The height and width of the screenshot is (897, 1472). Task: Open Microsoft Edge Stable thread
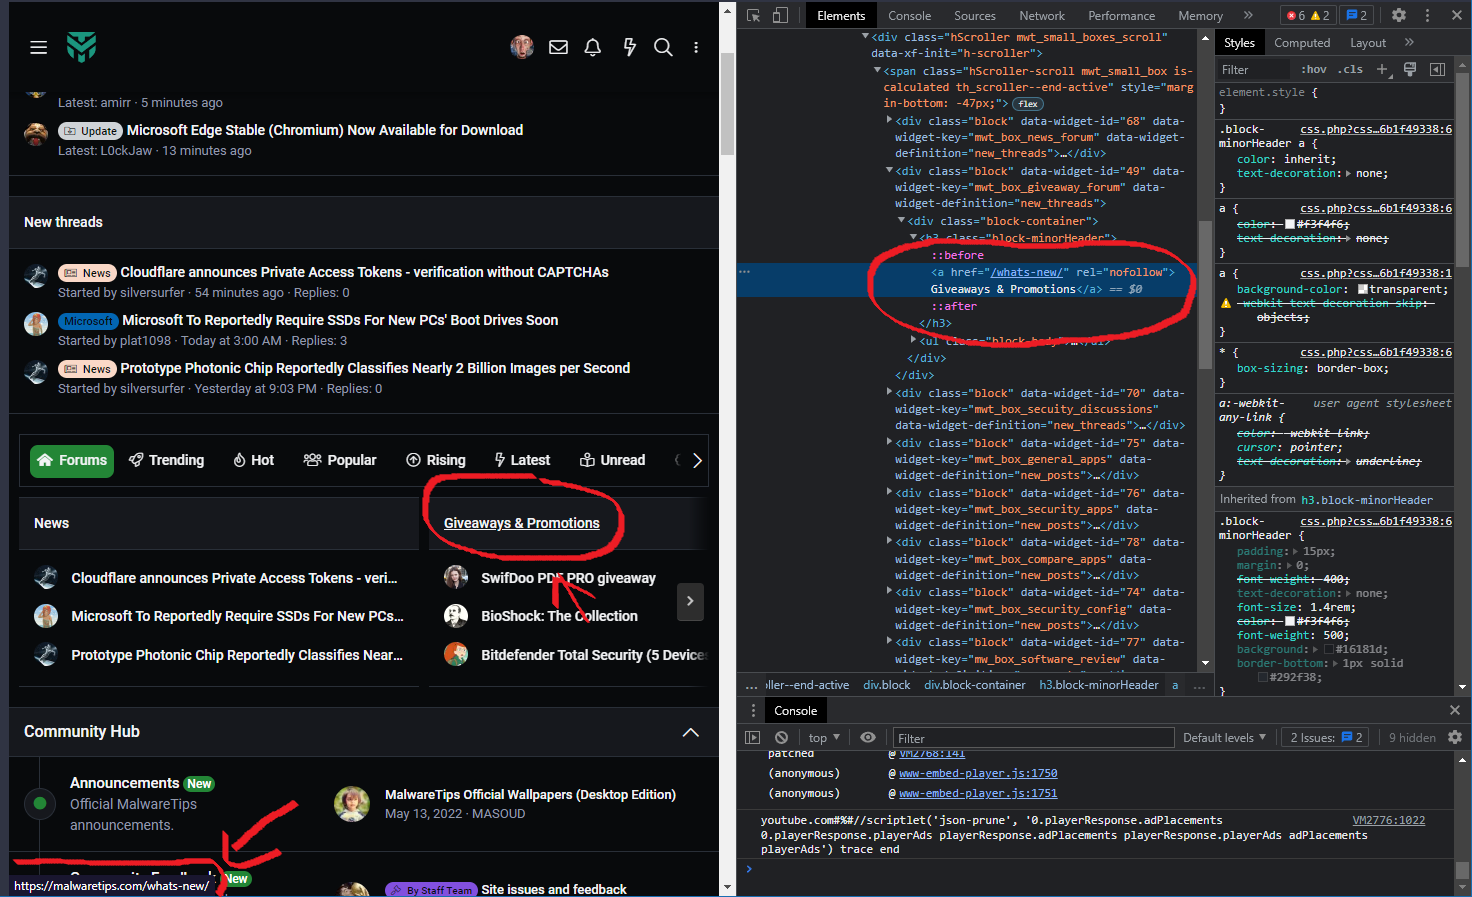325,130
